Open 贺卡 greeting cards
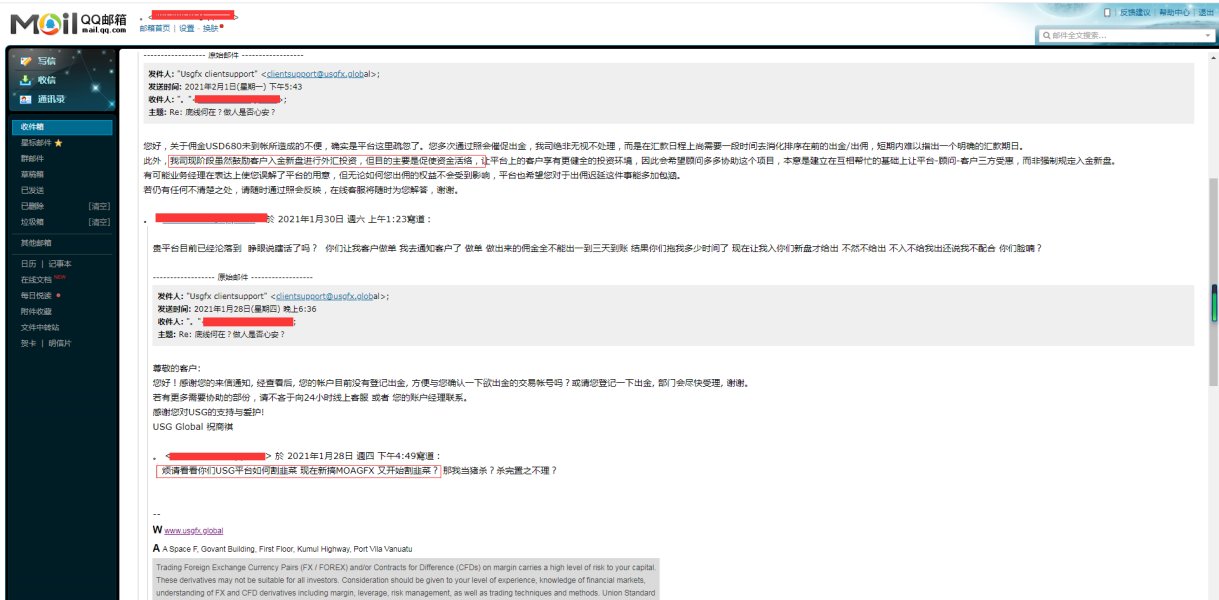Viewport: 1219px width, 600px height. coord(28,343)
